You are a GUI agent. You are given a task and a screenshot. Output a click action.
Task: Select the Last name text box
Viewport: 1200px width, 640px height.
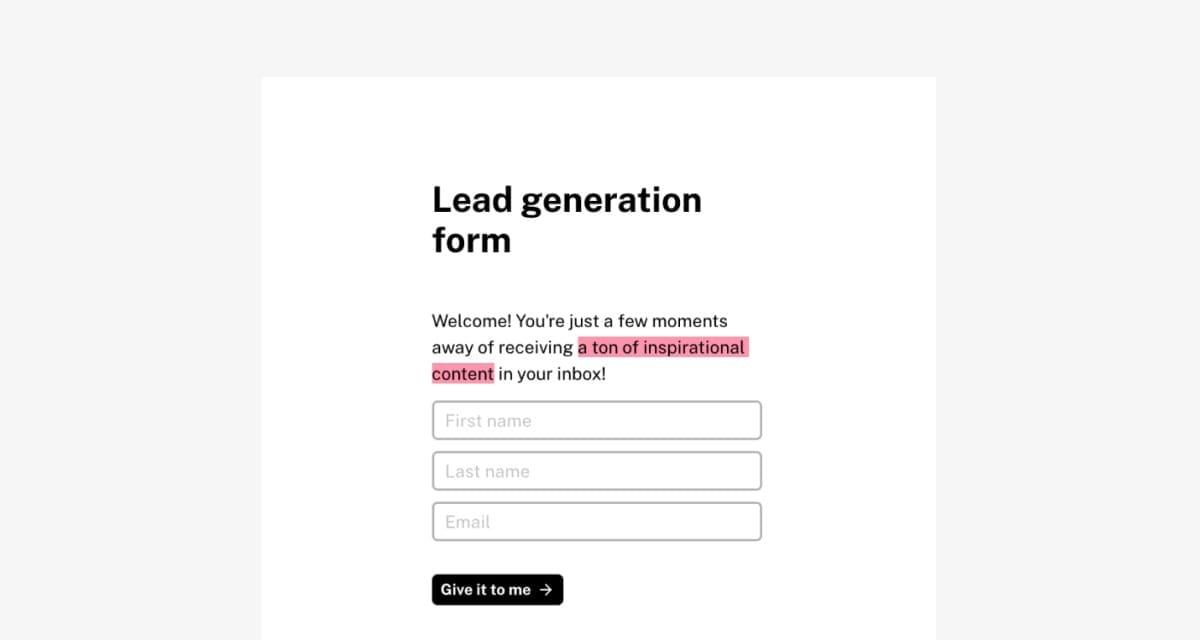(597, 471)
